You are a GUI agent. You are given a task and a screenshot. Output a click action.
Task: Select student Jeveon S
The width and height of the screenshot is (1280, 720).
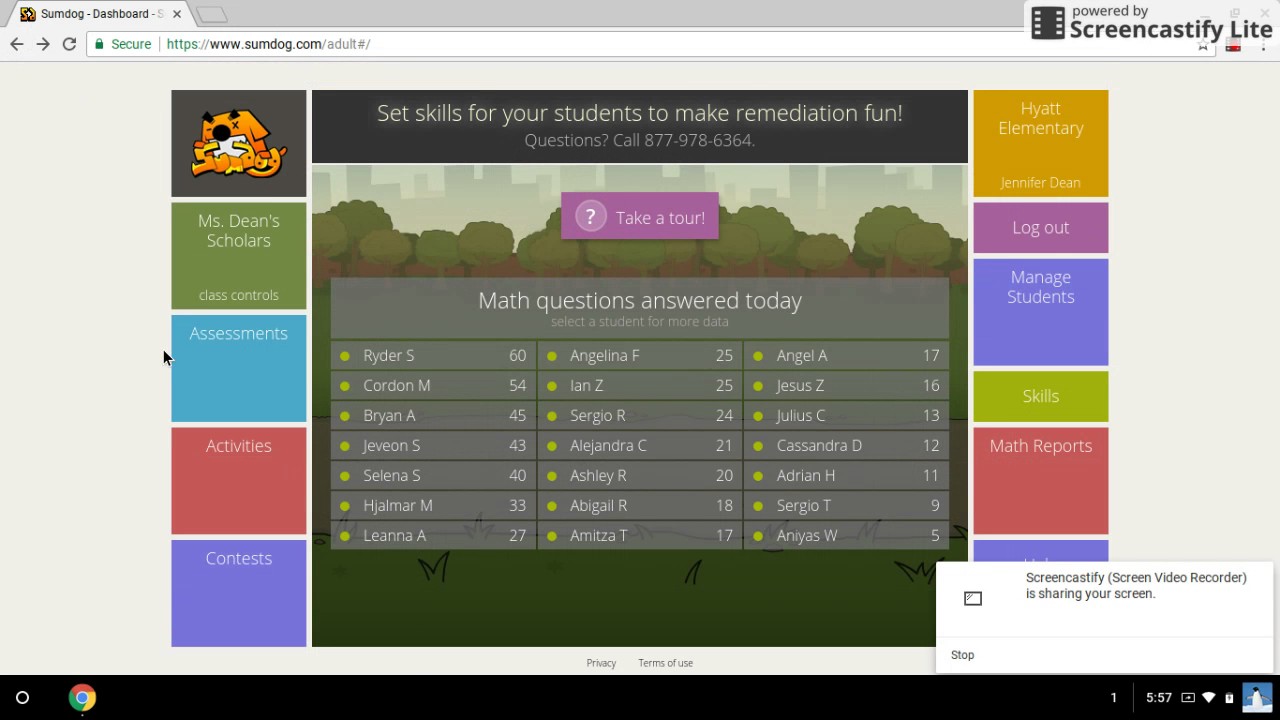433,445
